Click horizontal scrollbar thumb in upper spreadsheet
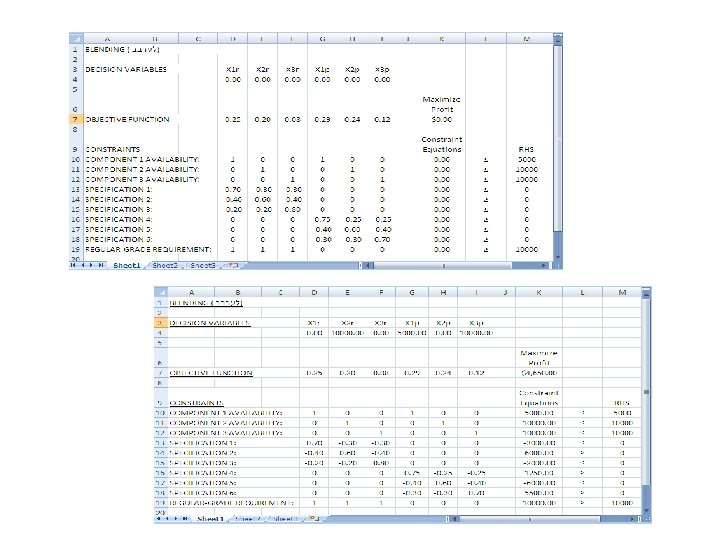The height and width of the screenshot is (540, 720). tap(443, 265)
